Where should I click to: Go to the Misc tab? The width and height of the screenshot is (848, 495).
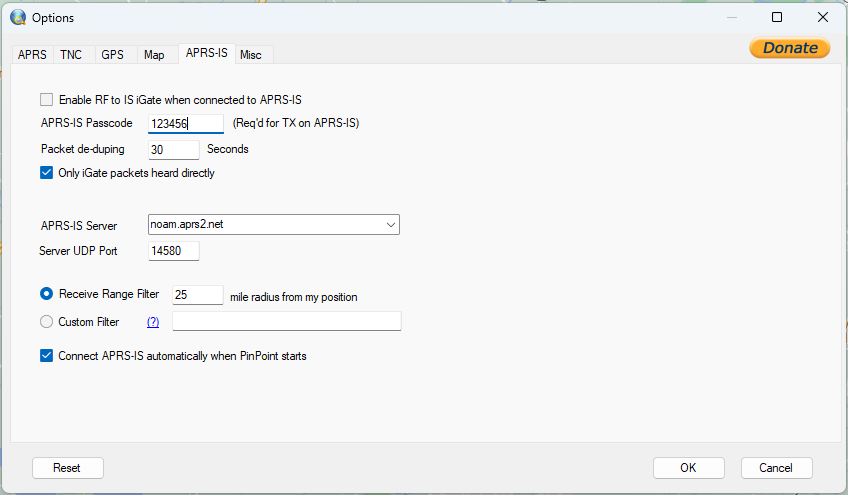click(251, 55)
